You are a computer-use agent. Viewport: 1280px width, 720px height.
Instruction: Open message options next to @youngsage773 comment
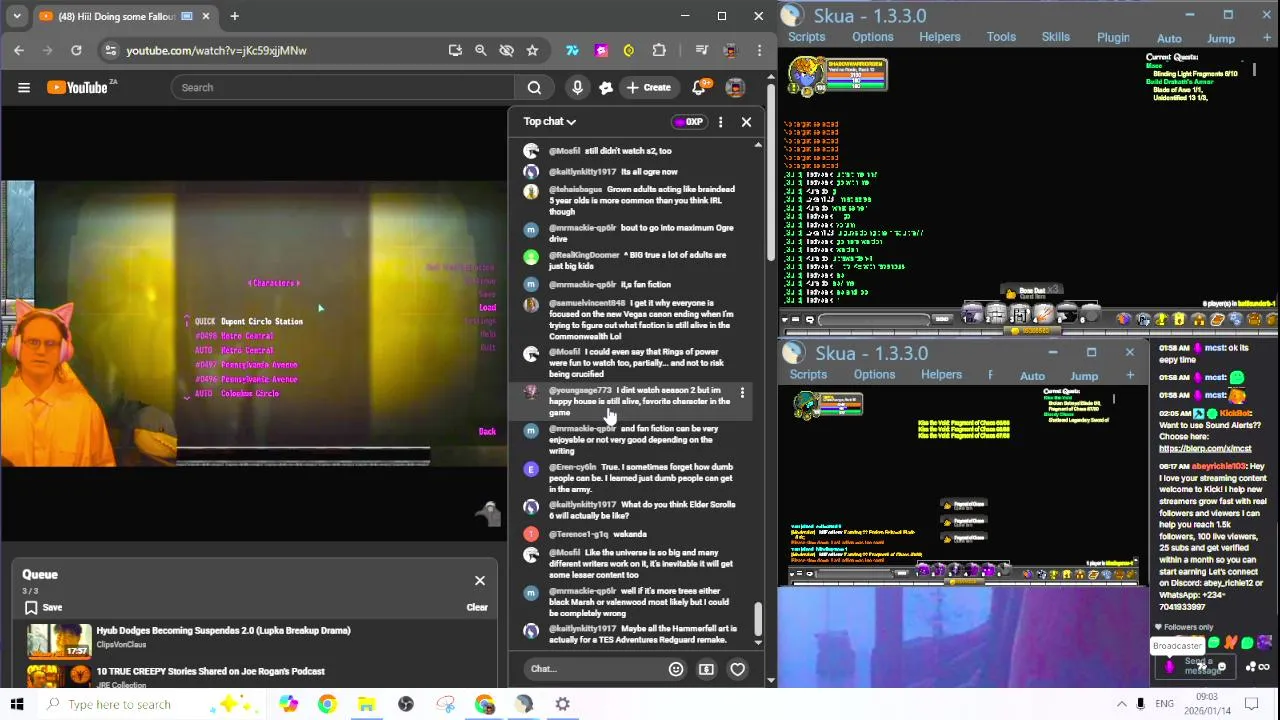tap(742, 393)
